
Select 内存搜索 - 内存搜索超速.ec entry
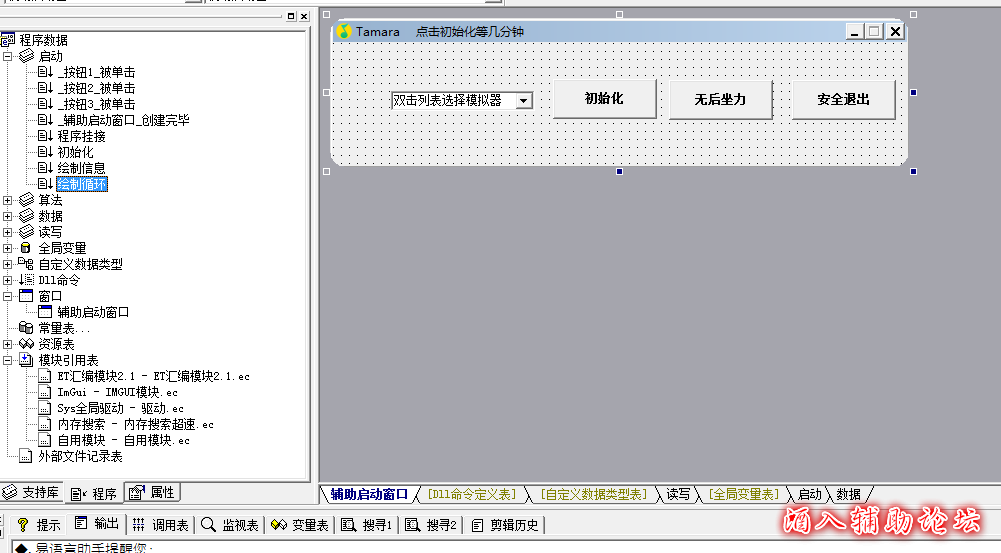135,424
